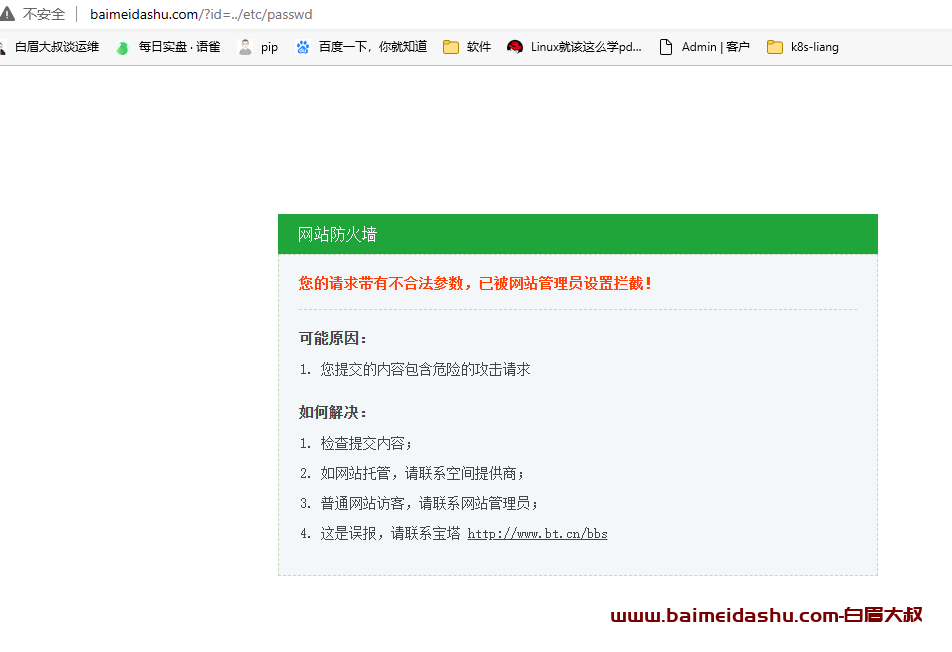Click the pip bookmark avatar icon
952x652 pixels.
245,47
